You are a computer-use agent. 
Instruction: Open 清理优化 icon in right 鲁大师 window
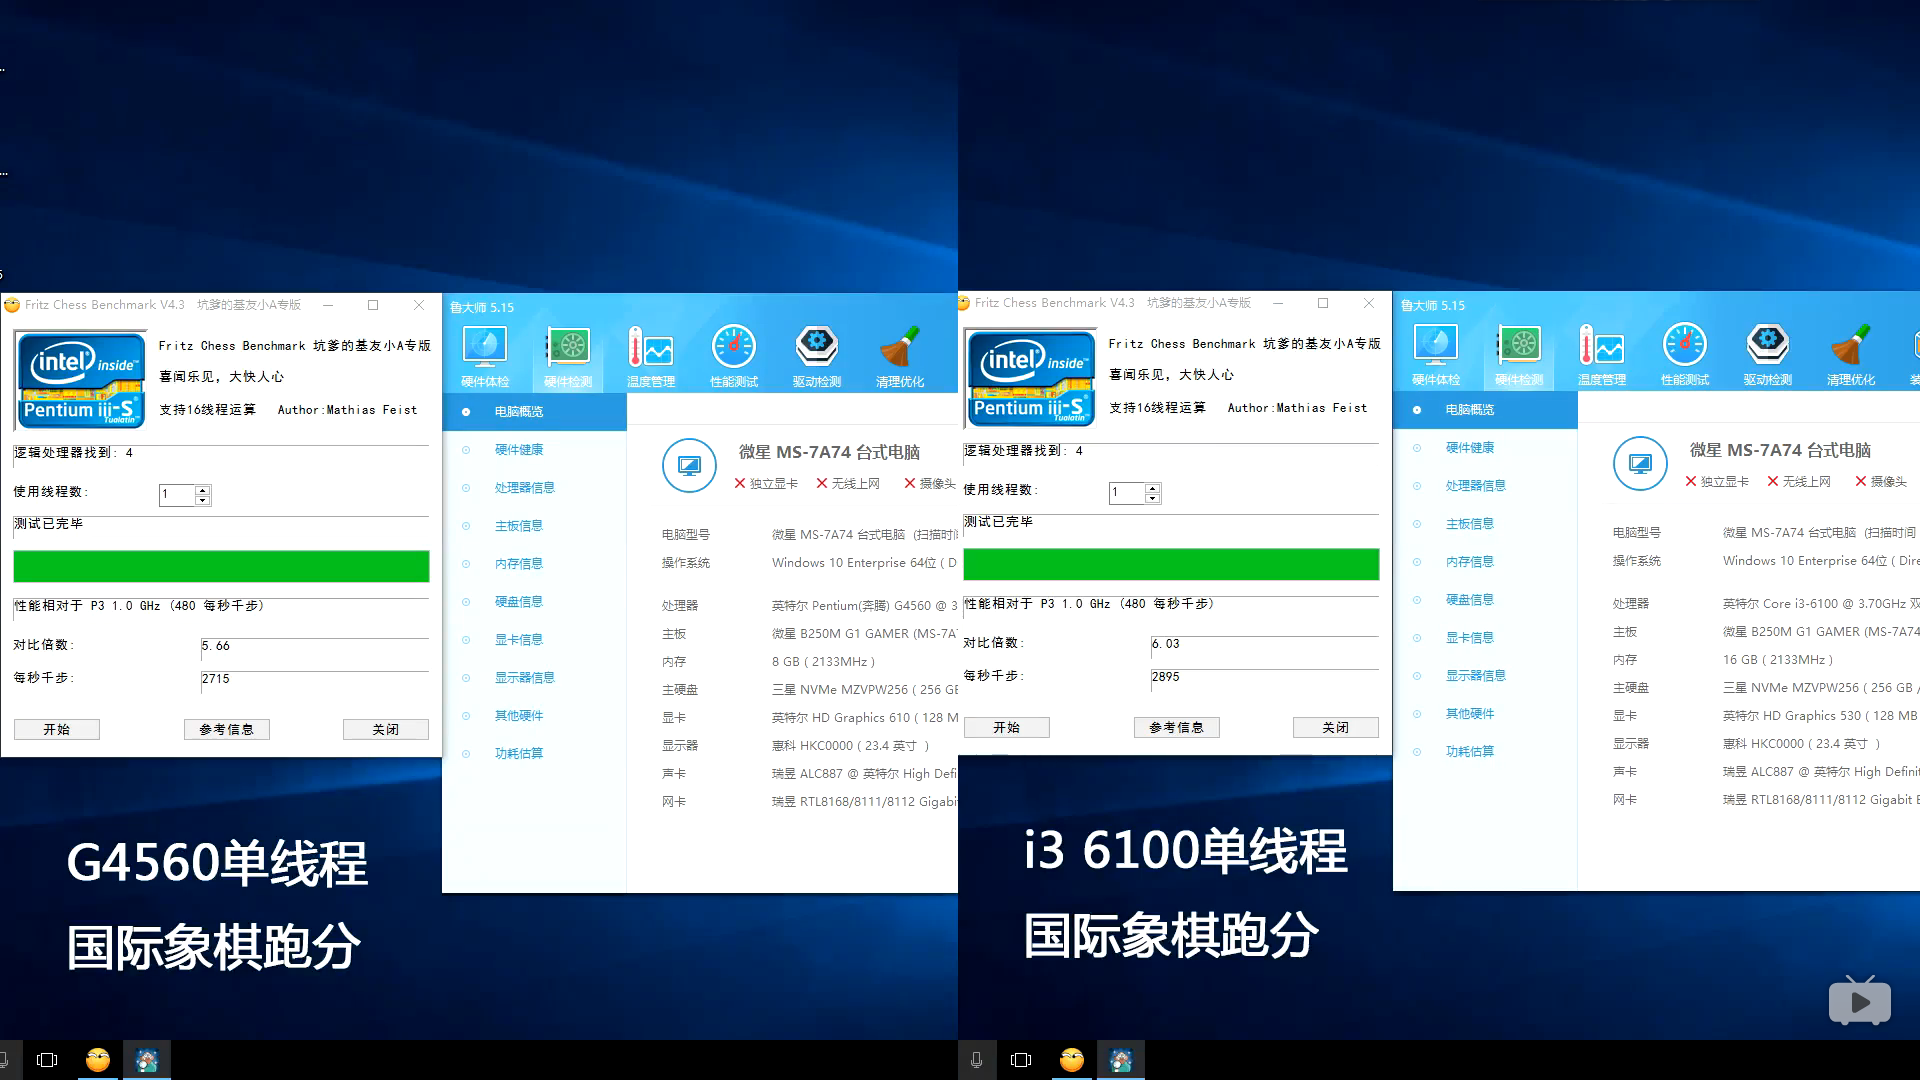click(1851, 355)
